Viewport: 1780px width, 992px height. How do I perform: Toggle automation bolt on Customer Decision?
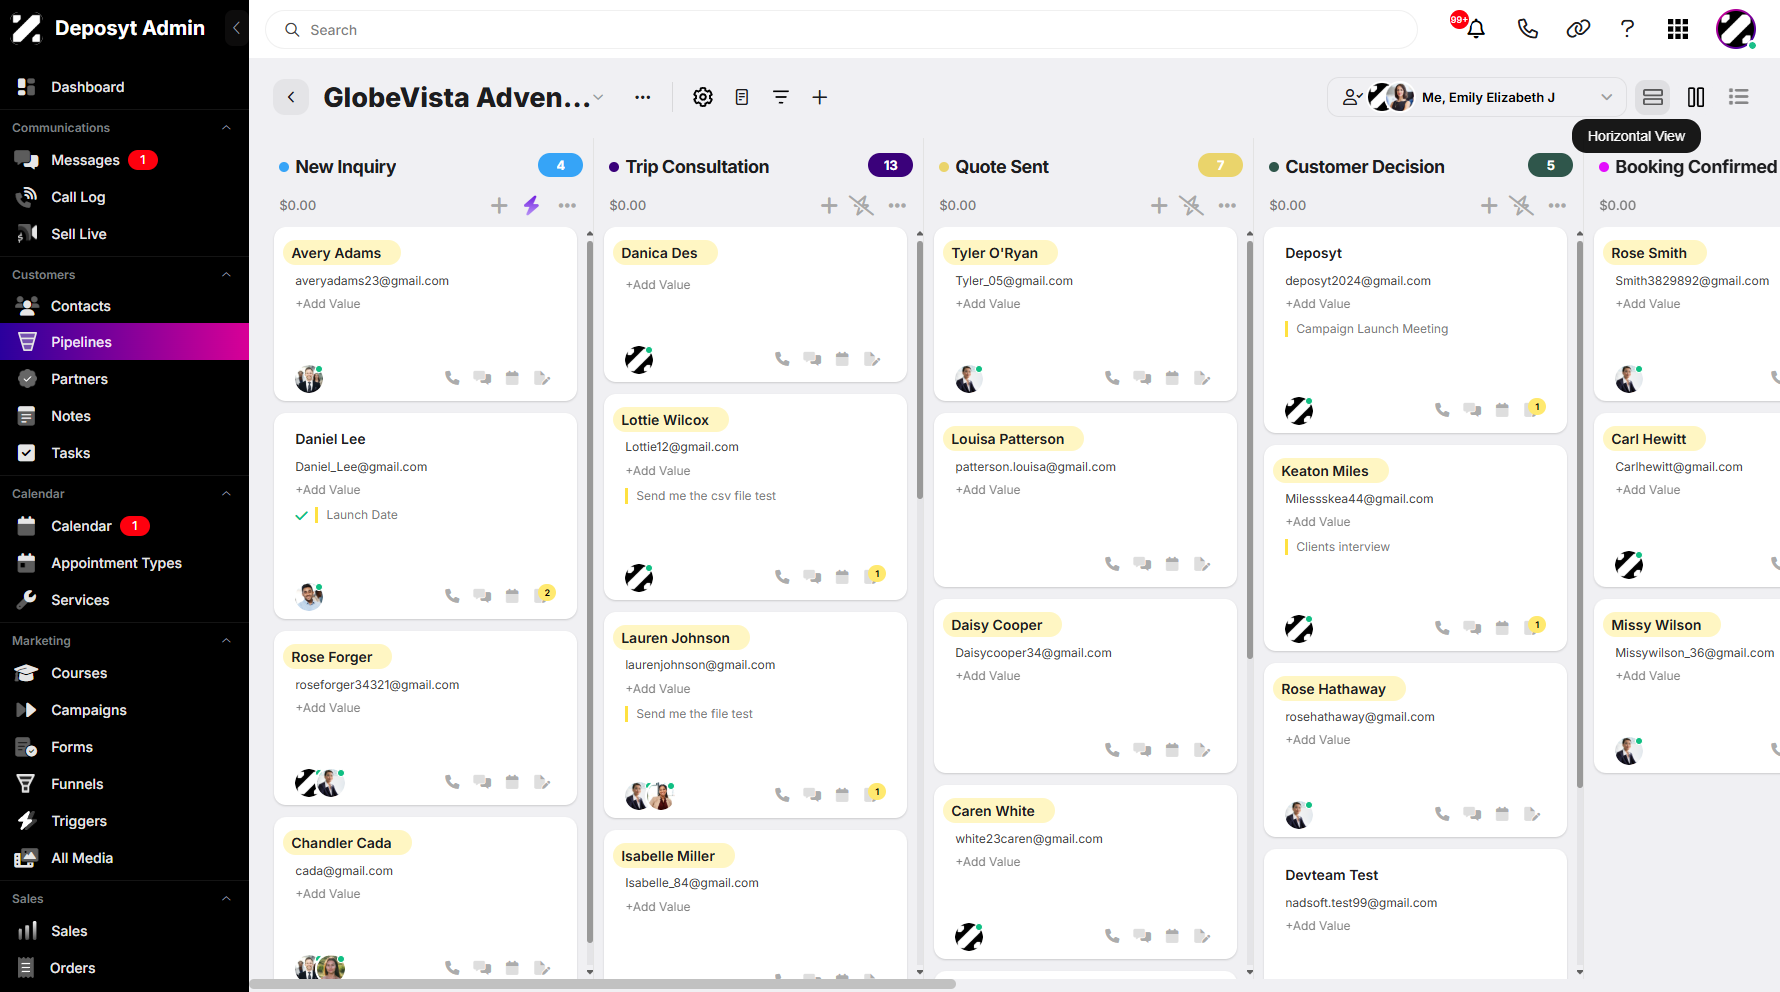pos(1521,205)
